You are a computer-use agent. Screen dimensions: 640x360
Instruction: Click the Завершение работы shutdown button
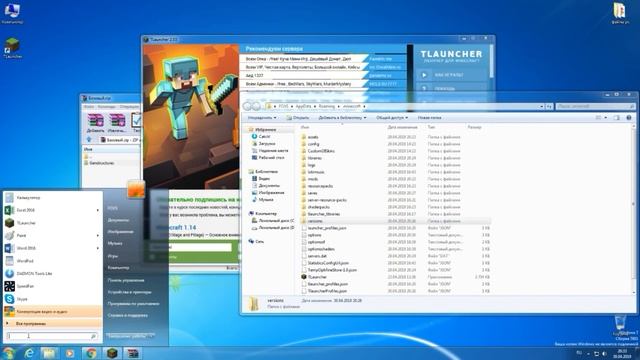127,336
